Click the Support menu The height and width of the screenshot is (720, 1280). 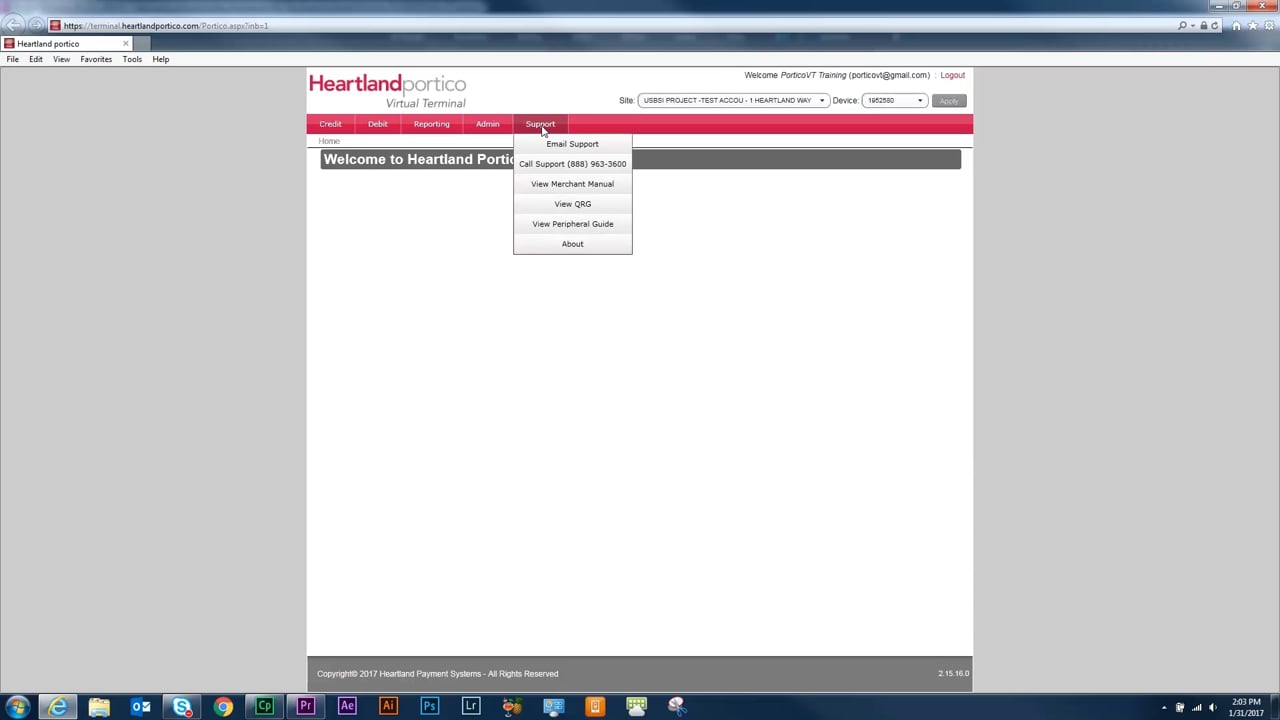[540, 124]
